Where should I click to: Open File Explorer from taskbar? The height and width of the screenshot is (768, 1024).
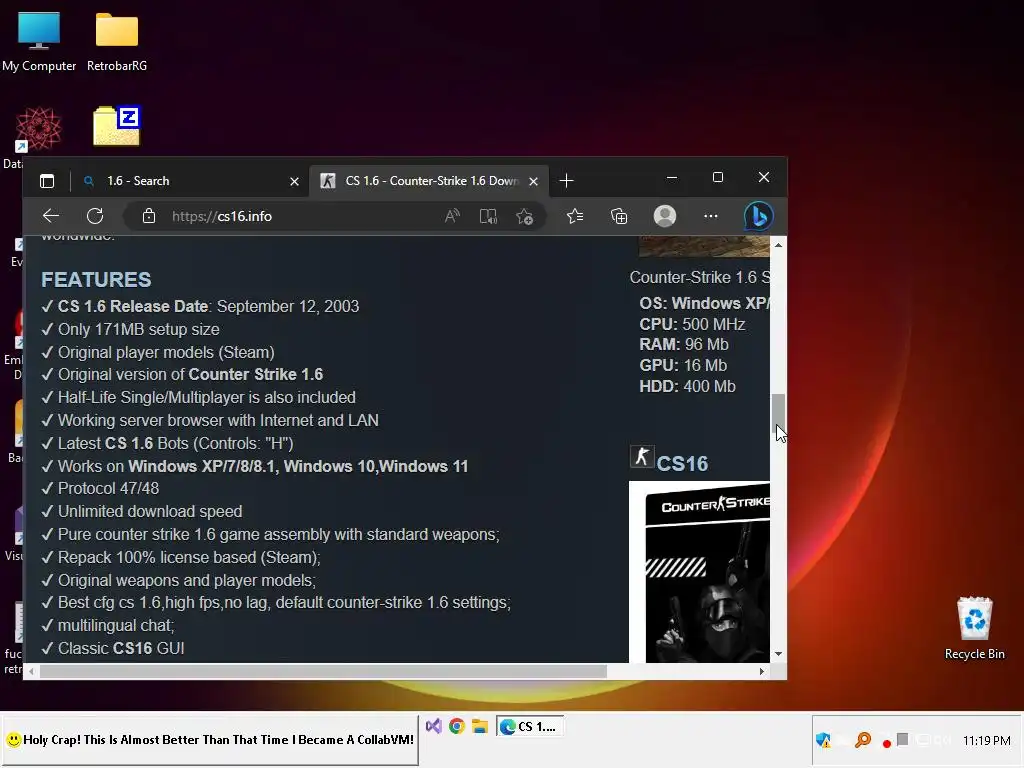[480, 726]
